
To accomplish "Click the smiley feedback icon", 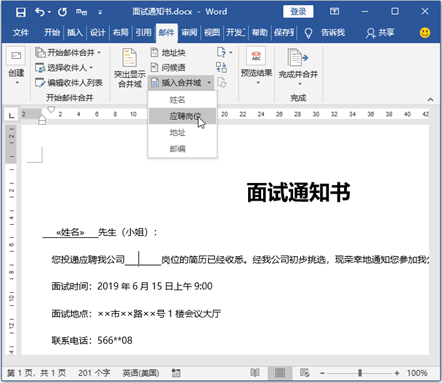I will 425,33.
